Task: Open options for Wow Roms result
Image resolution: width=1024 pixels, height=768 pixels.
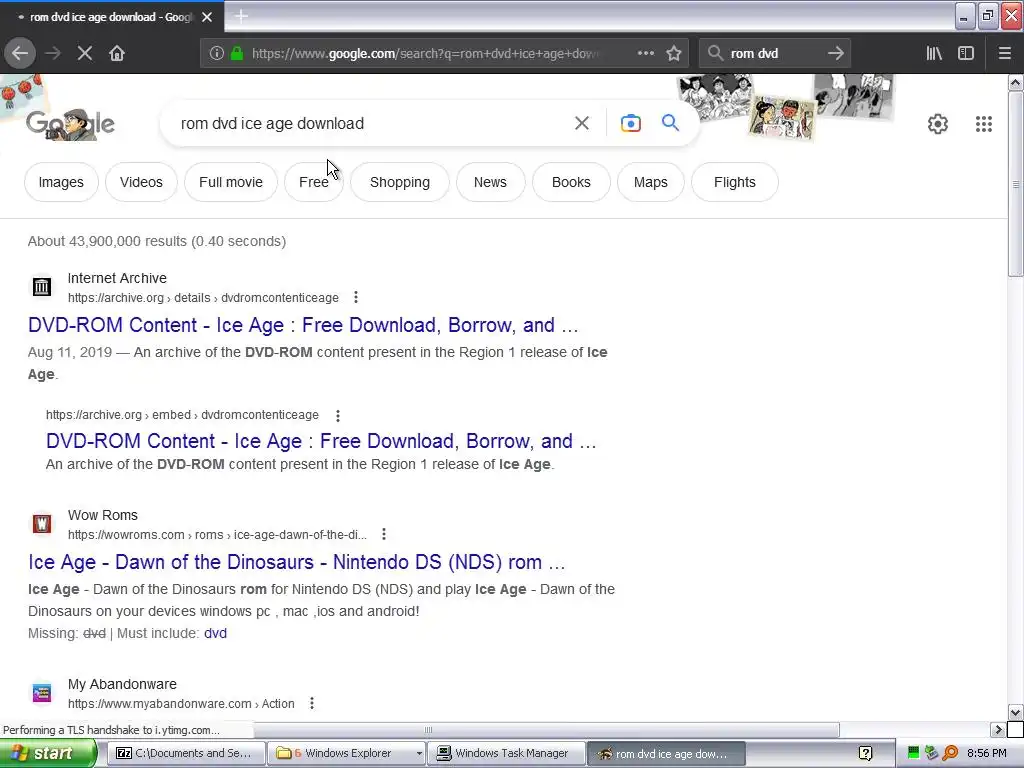Action: 384,534
